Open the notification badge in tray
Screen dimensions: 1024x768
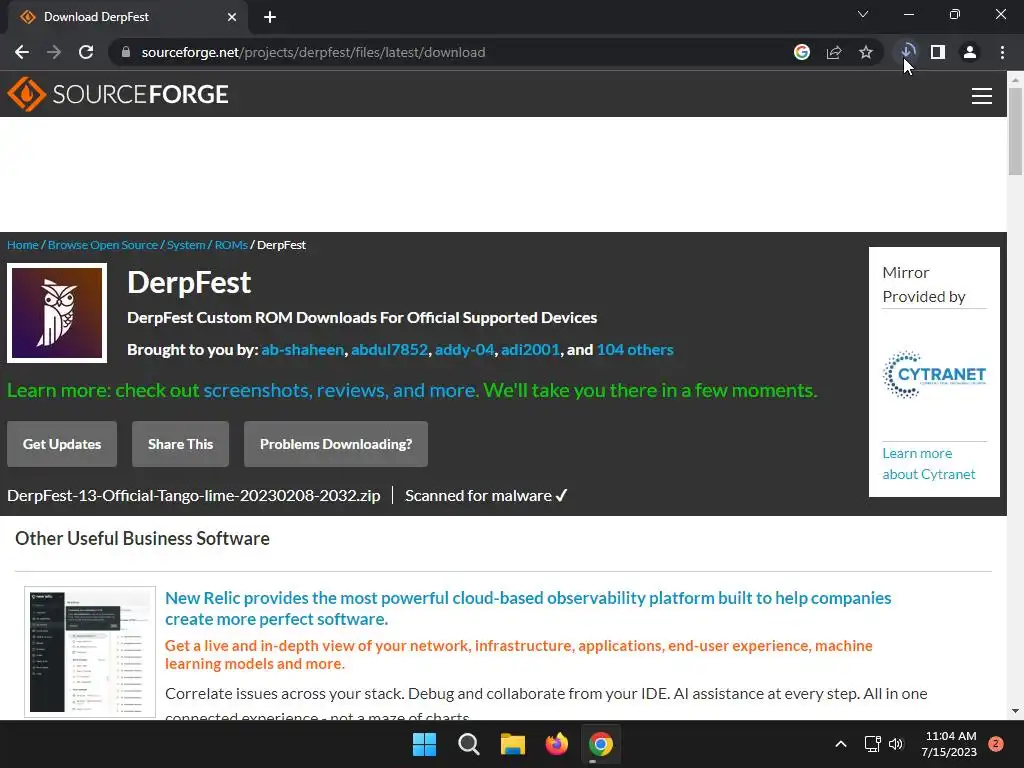pos(996,744)
